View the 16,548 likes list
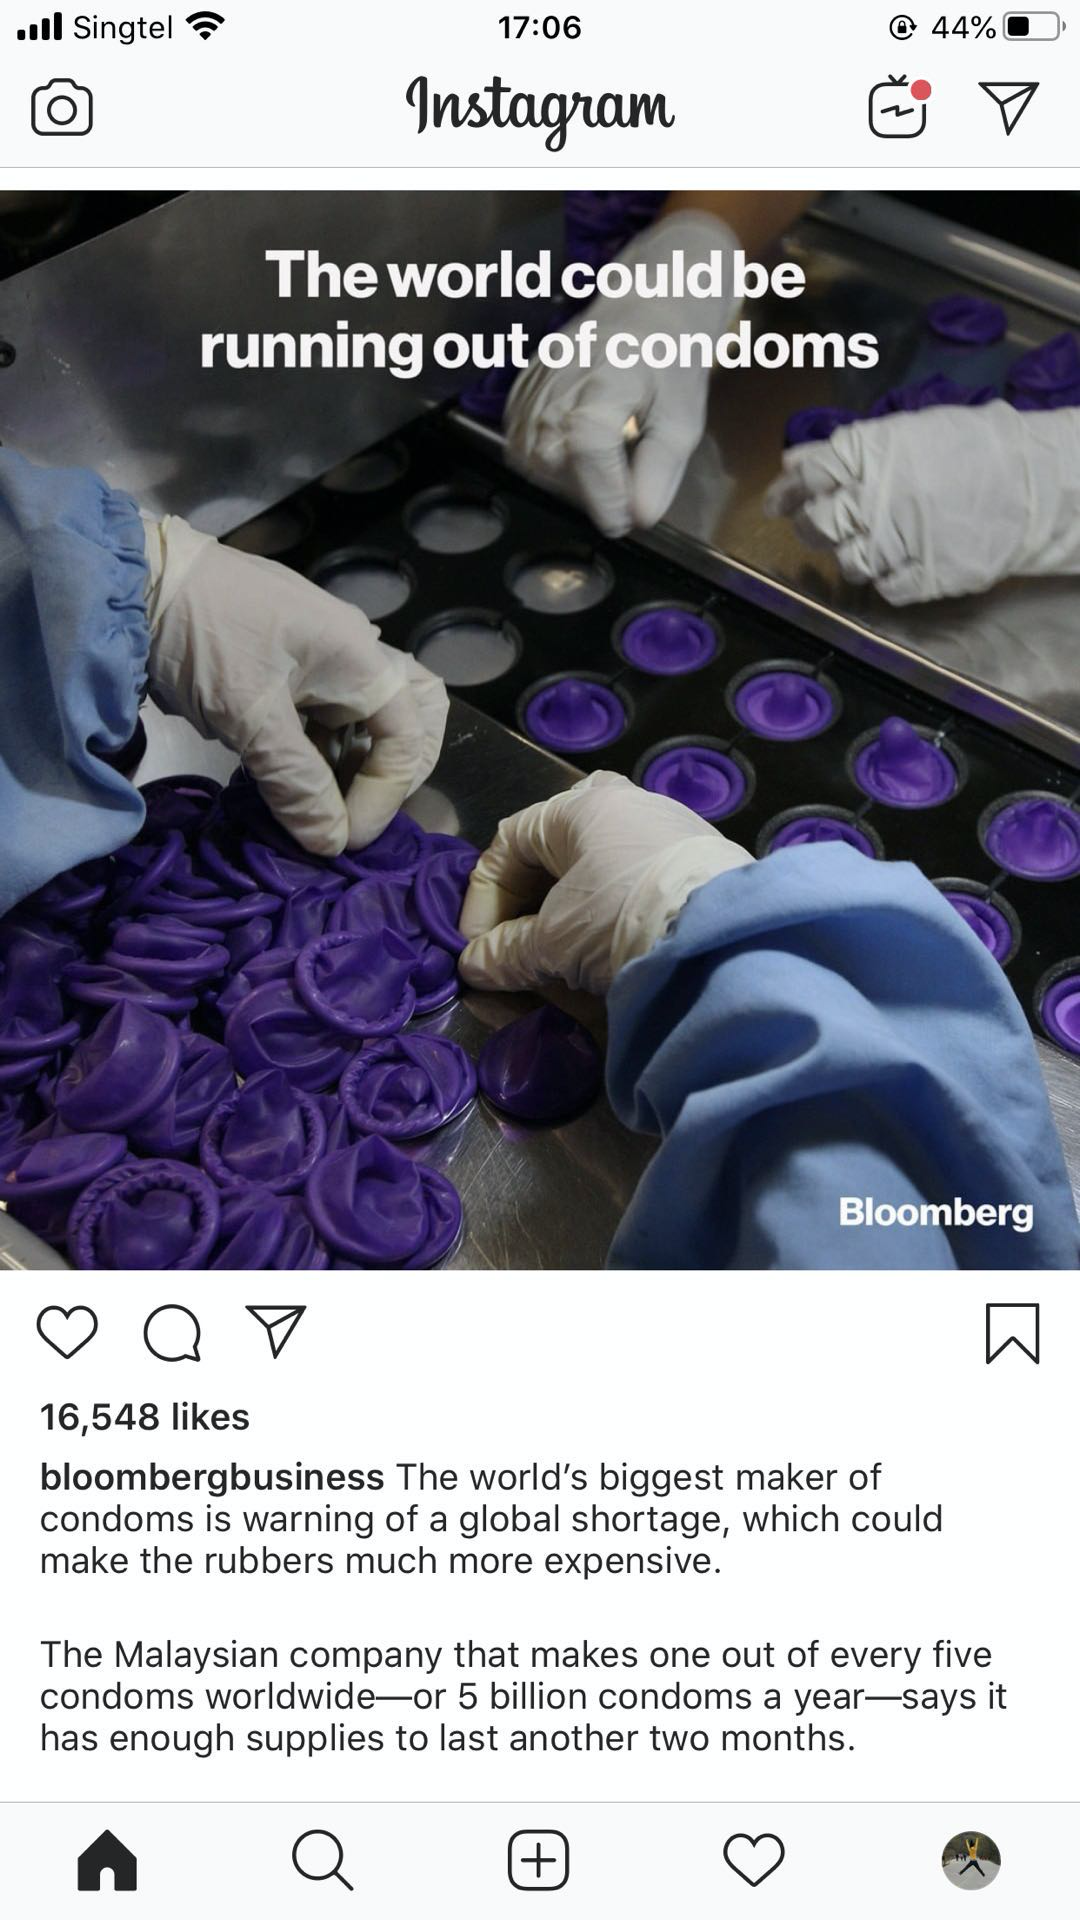This screenshot has height=1920, width=1080. tap(145, 1416)
